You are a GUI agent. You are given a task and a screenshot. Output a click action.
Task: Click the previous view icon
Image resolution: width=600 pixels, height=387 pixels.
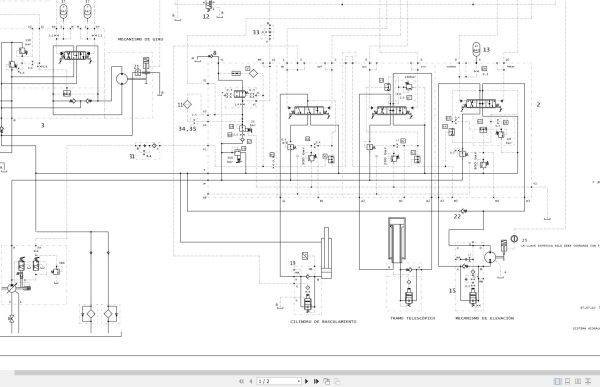click(x=326, y=381)
